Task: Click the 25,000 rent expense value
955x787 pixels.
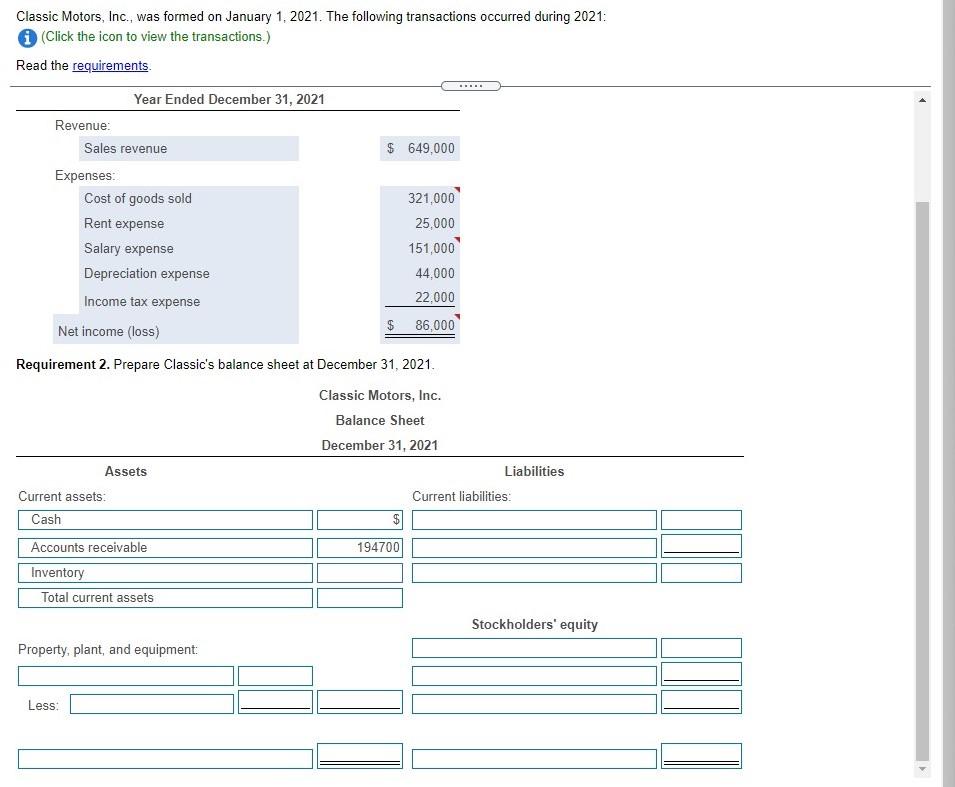Action: tap(435, 224)
